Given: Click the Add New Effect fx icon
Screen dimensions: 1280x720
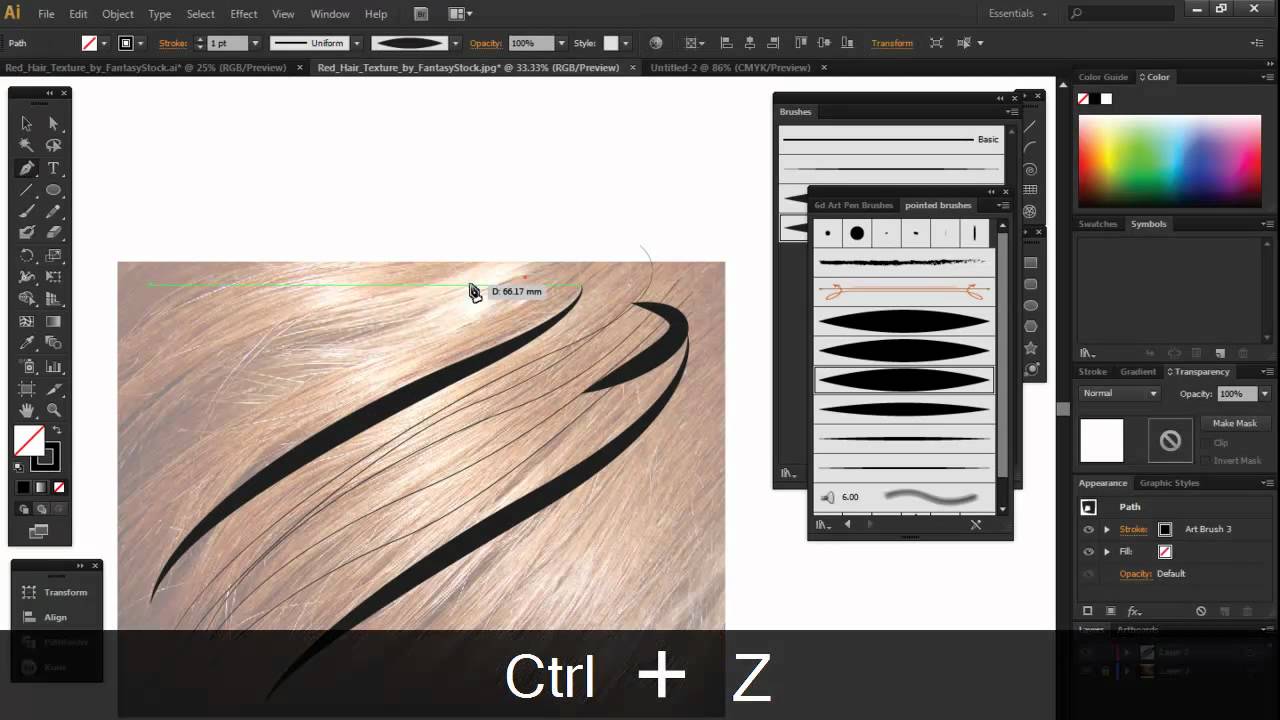Looking at the screenshot, I should 1134,611.
